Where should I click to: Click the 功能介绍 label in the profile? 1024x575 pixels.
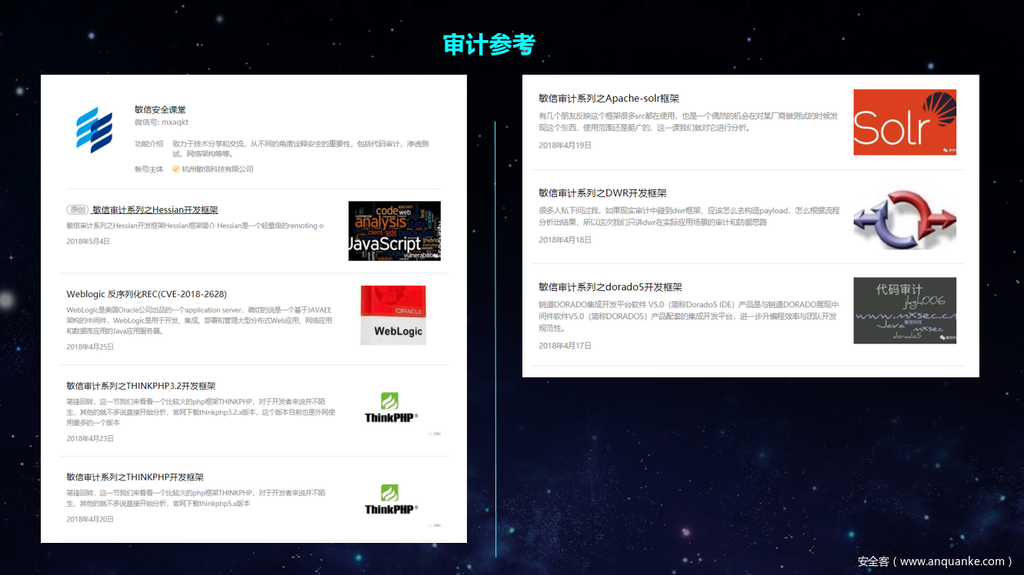tap(149, 144)
